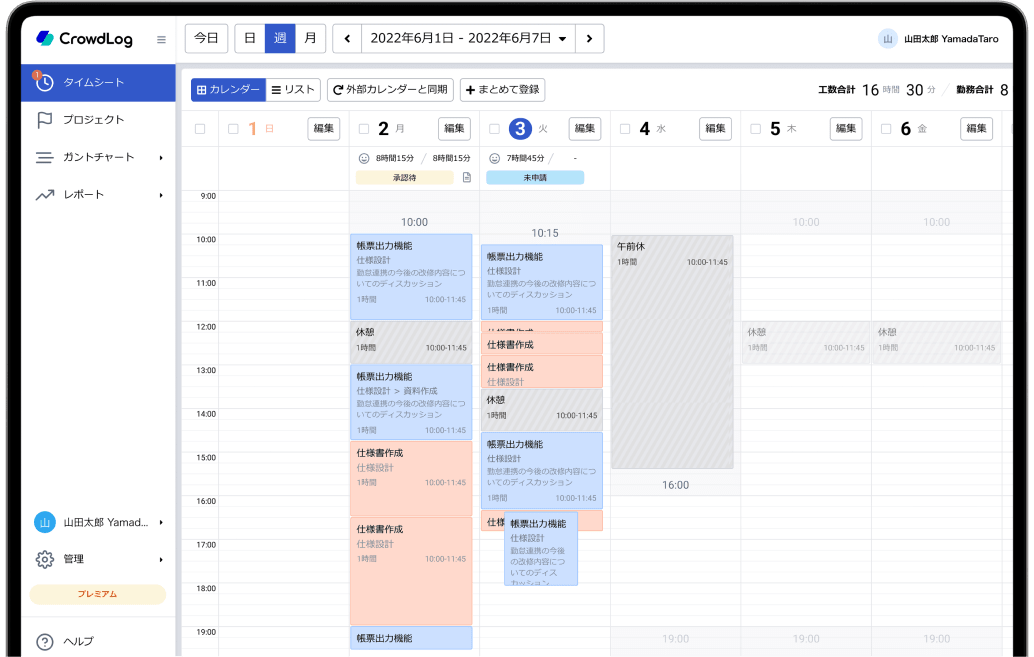Tick the checkbox for day 2 Monday

tap(364, 129)
